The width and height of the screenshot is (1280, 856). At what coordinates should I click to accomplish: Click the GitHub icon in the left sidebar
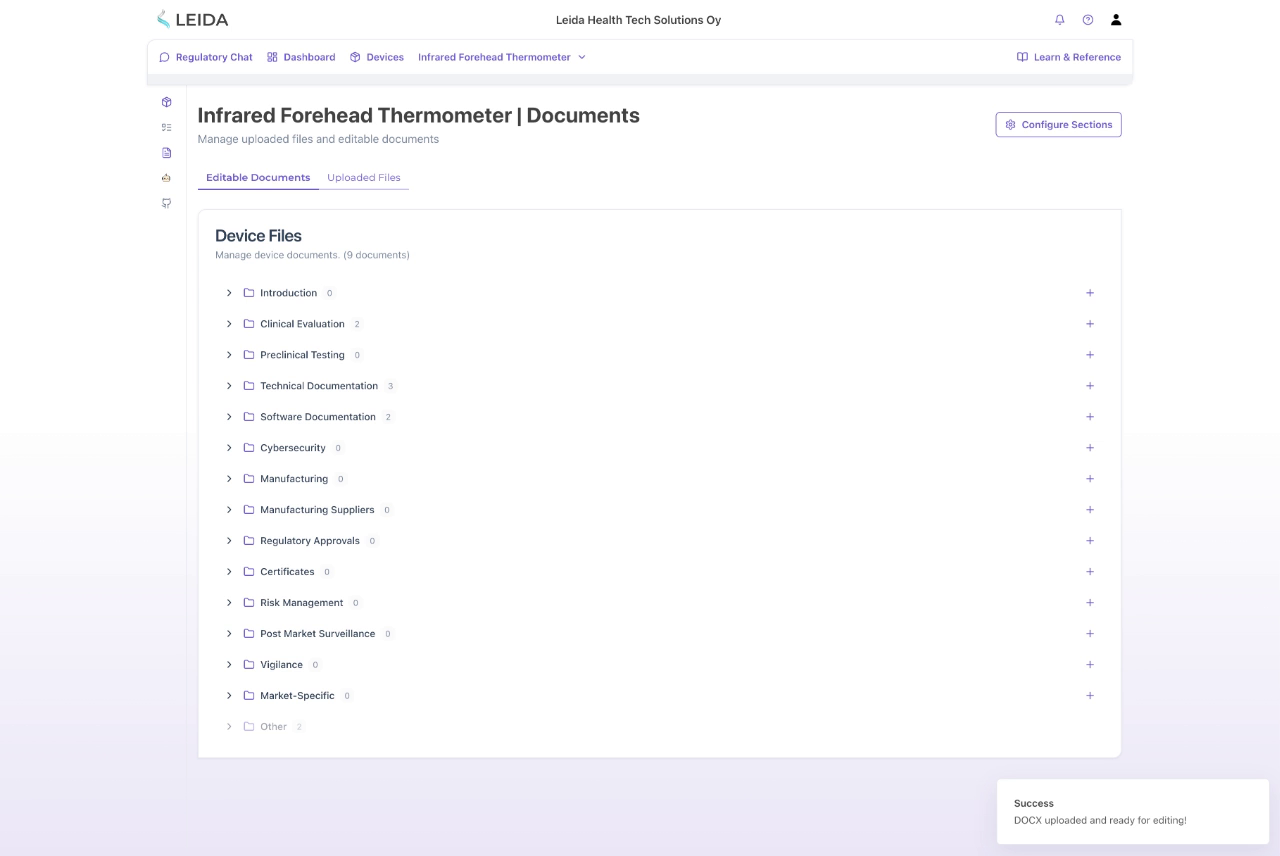point(166,203)
